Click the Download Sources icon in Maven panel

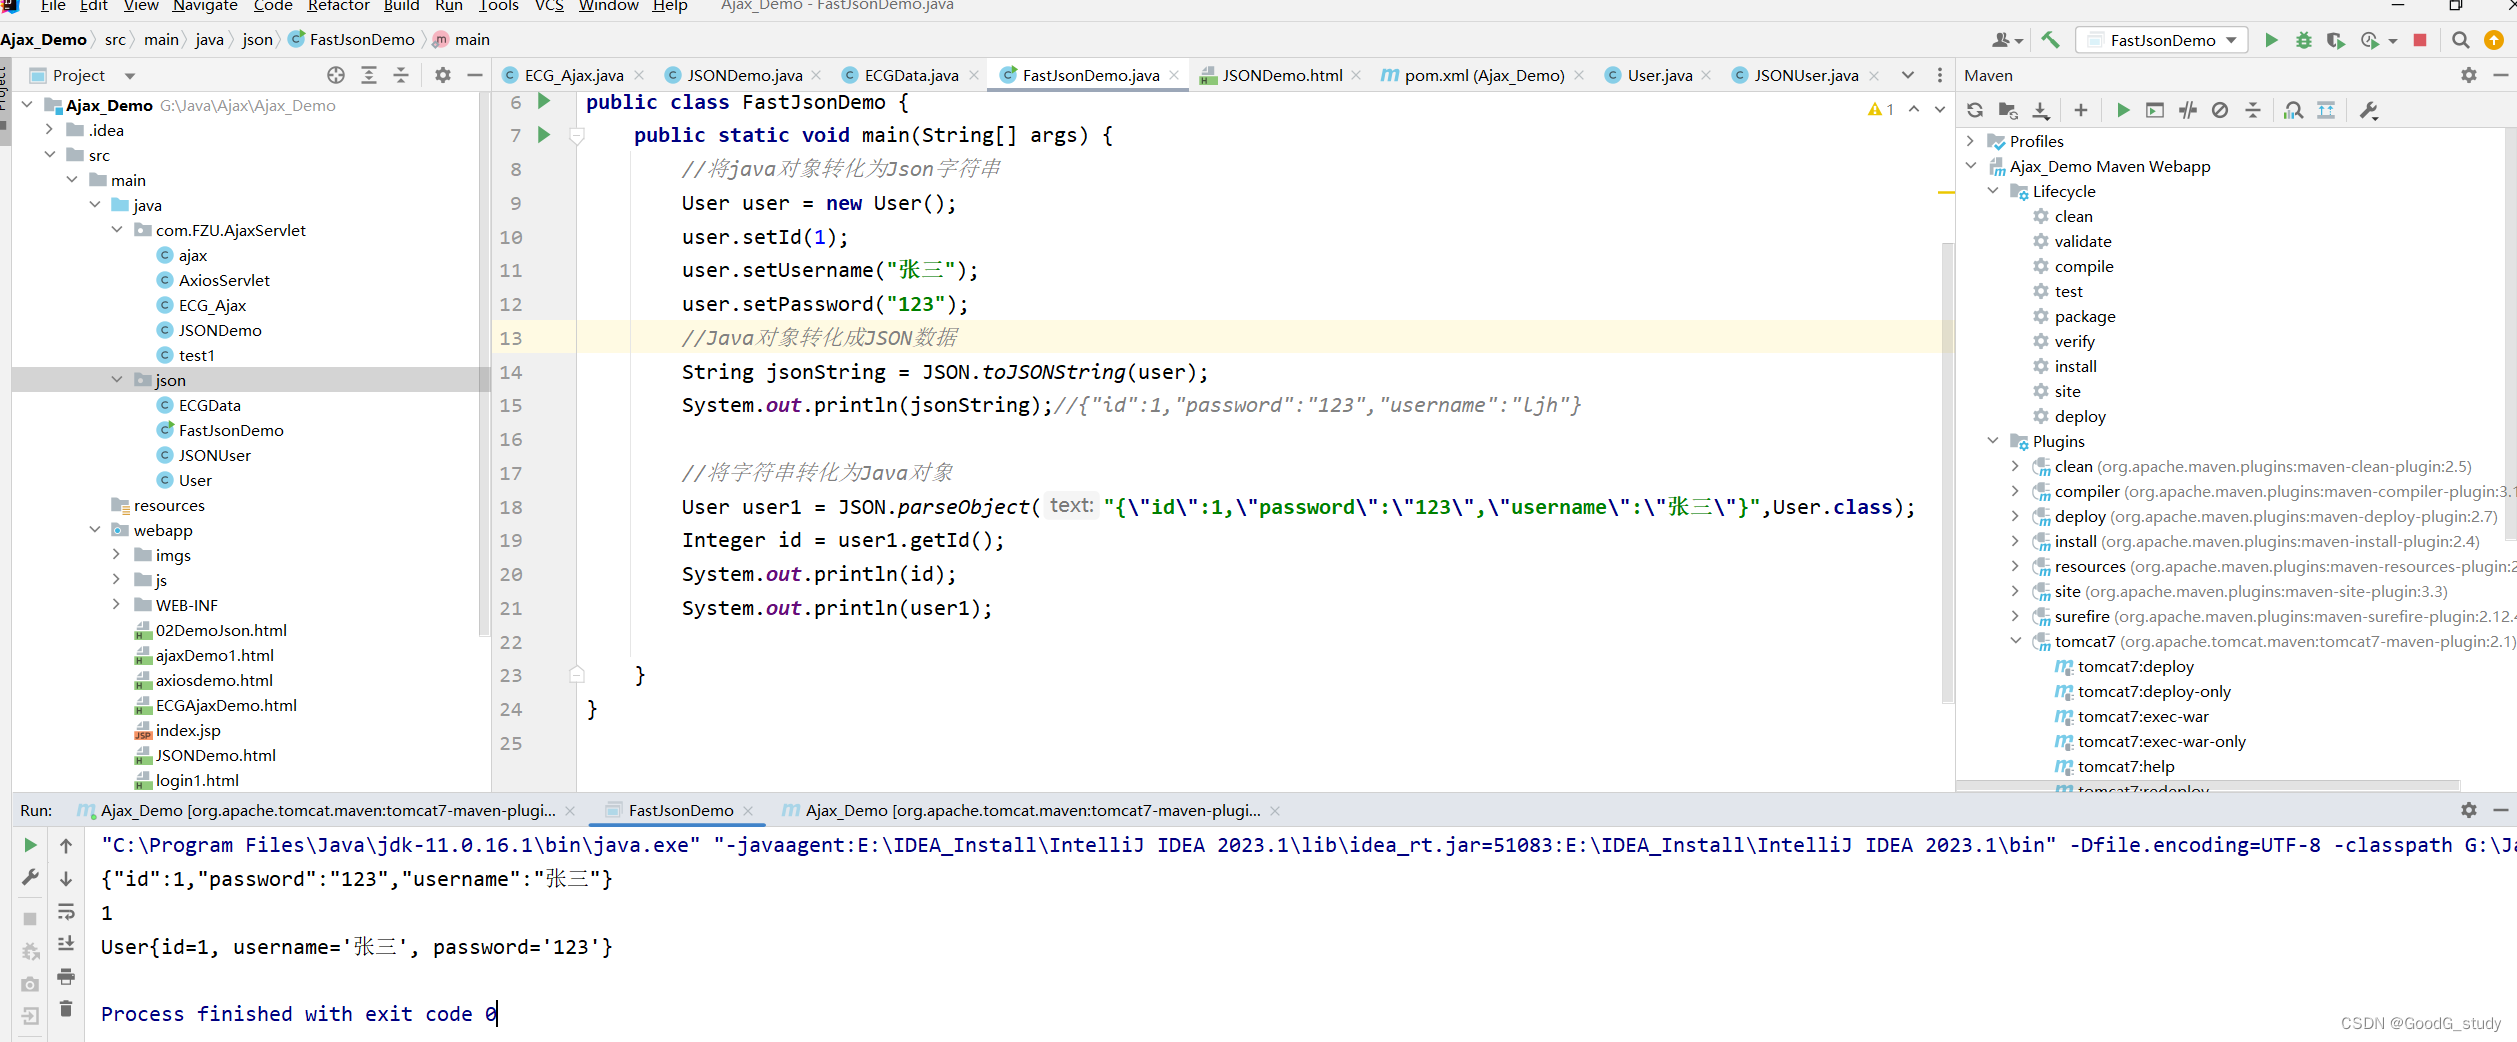(x=2040, y=110)
